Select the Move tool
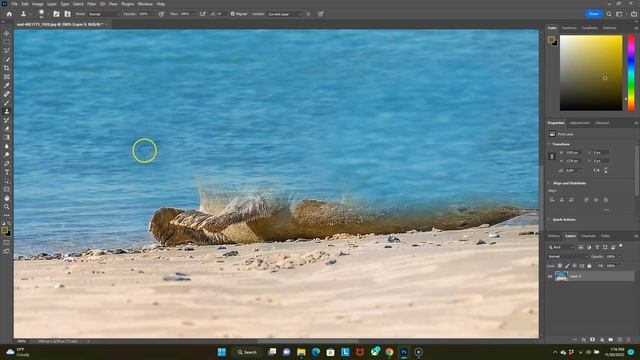This screenshot has width=640, height=360. (7, 33)
